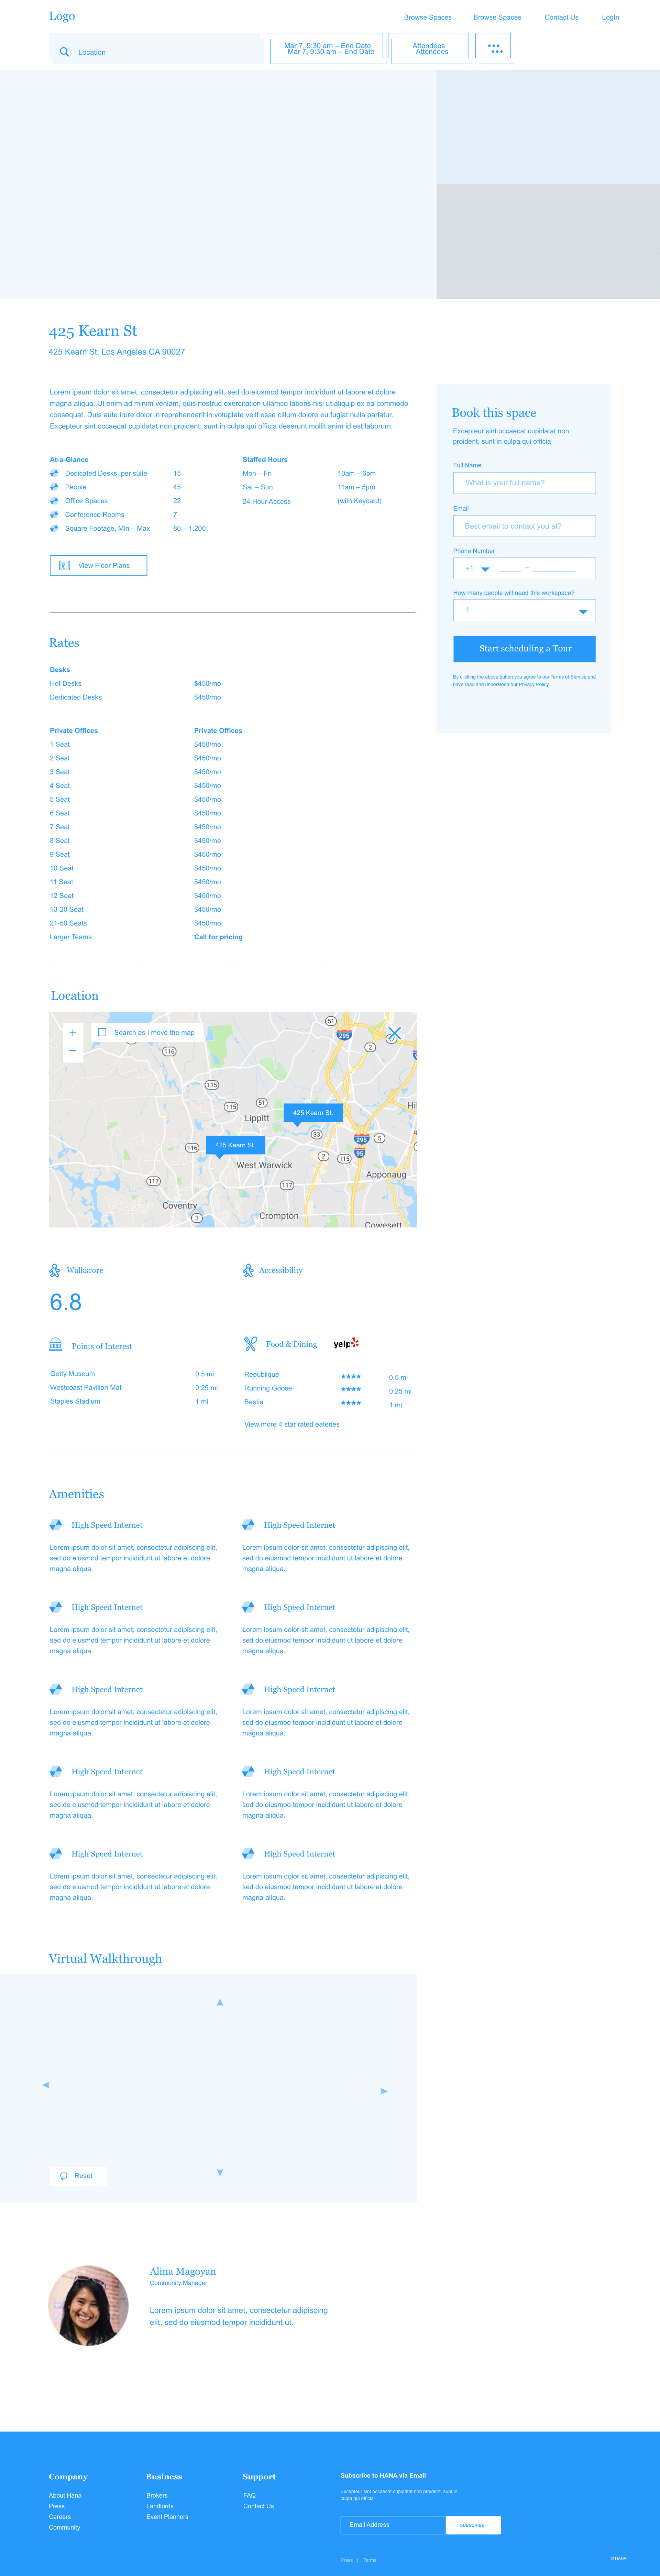Open the Careers footer link
This screenshot has height=2576, width=660.
pyautogui.click(x=60, y=2517)
